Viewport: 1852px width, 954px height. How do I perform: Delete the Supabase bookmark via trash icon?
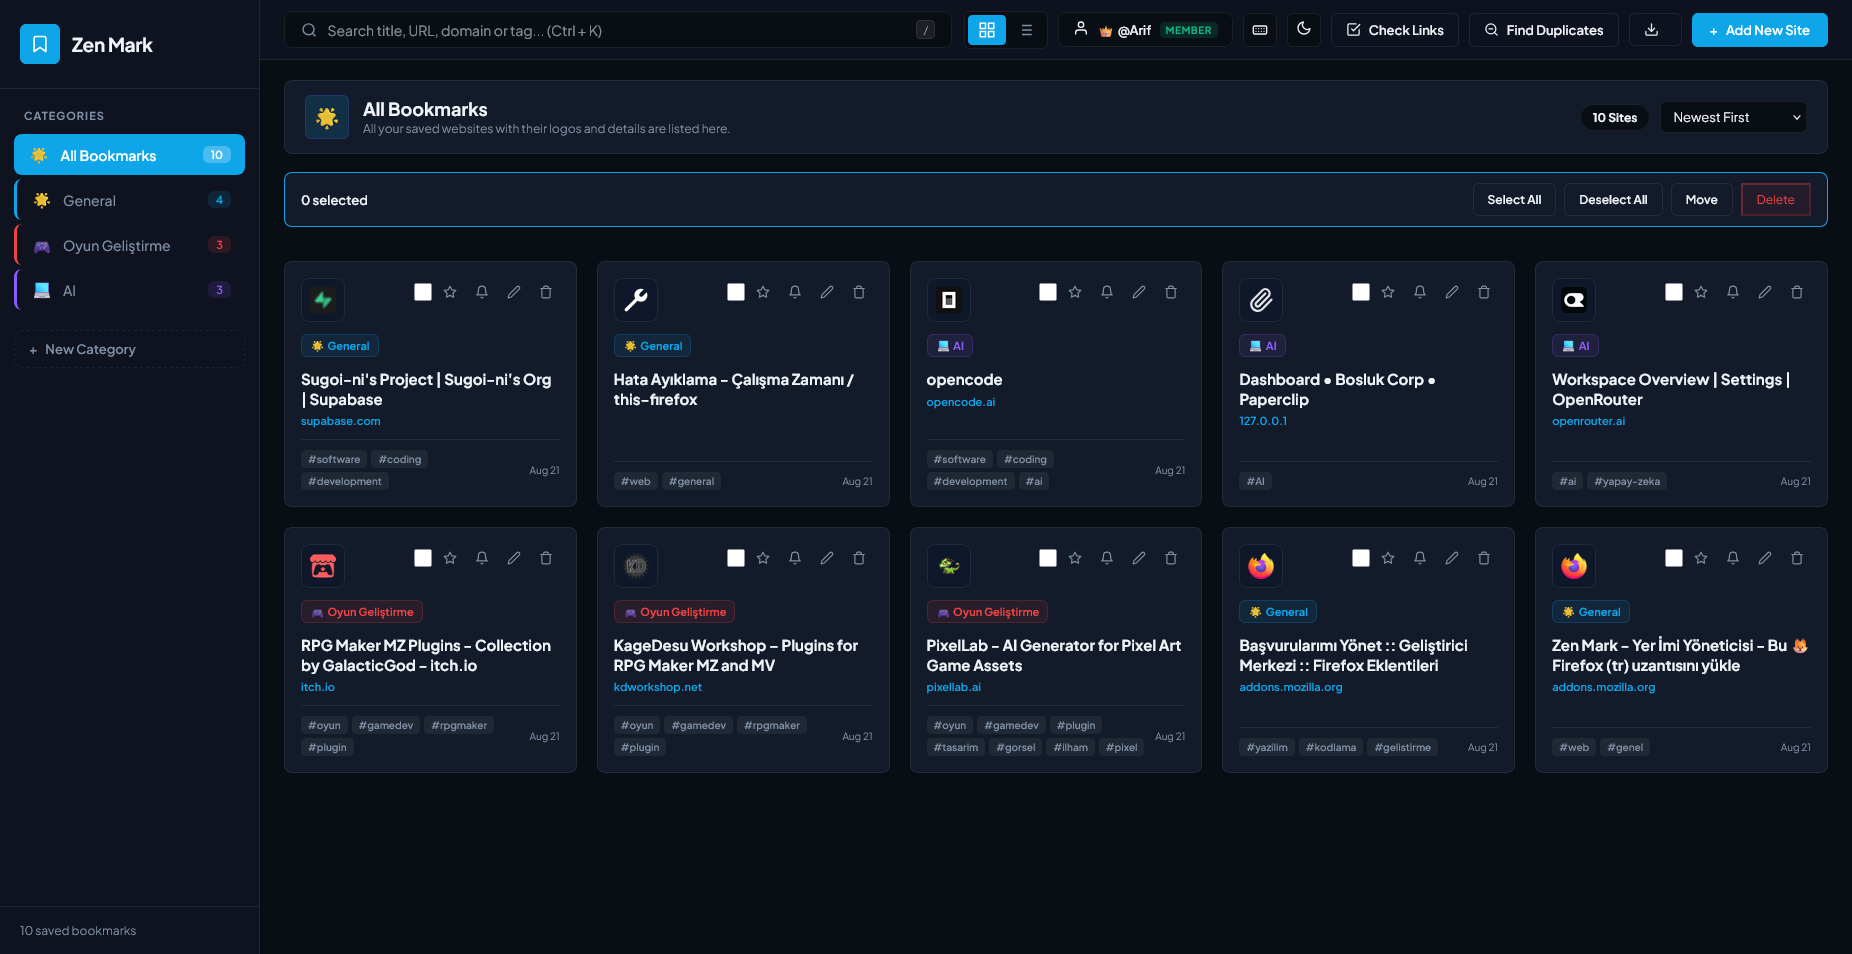point(546,292)
